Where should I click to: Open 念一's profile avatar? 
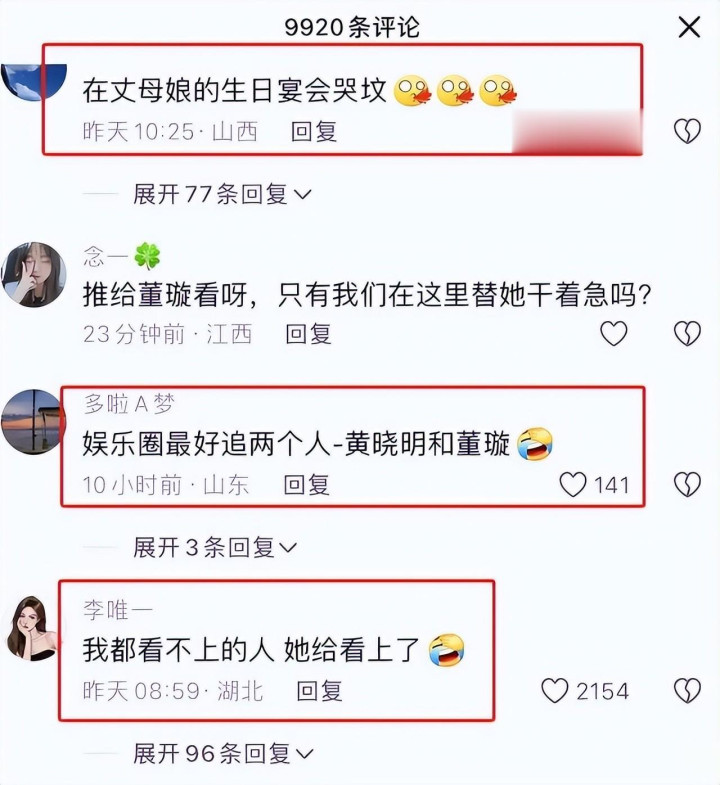(34, 274)
